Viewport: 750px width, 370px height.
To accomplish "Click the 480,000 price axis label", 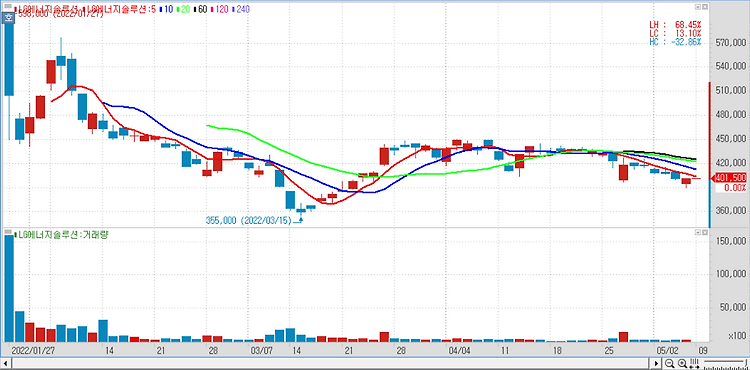I will point(731,115).
